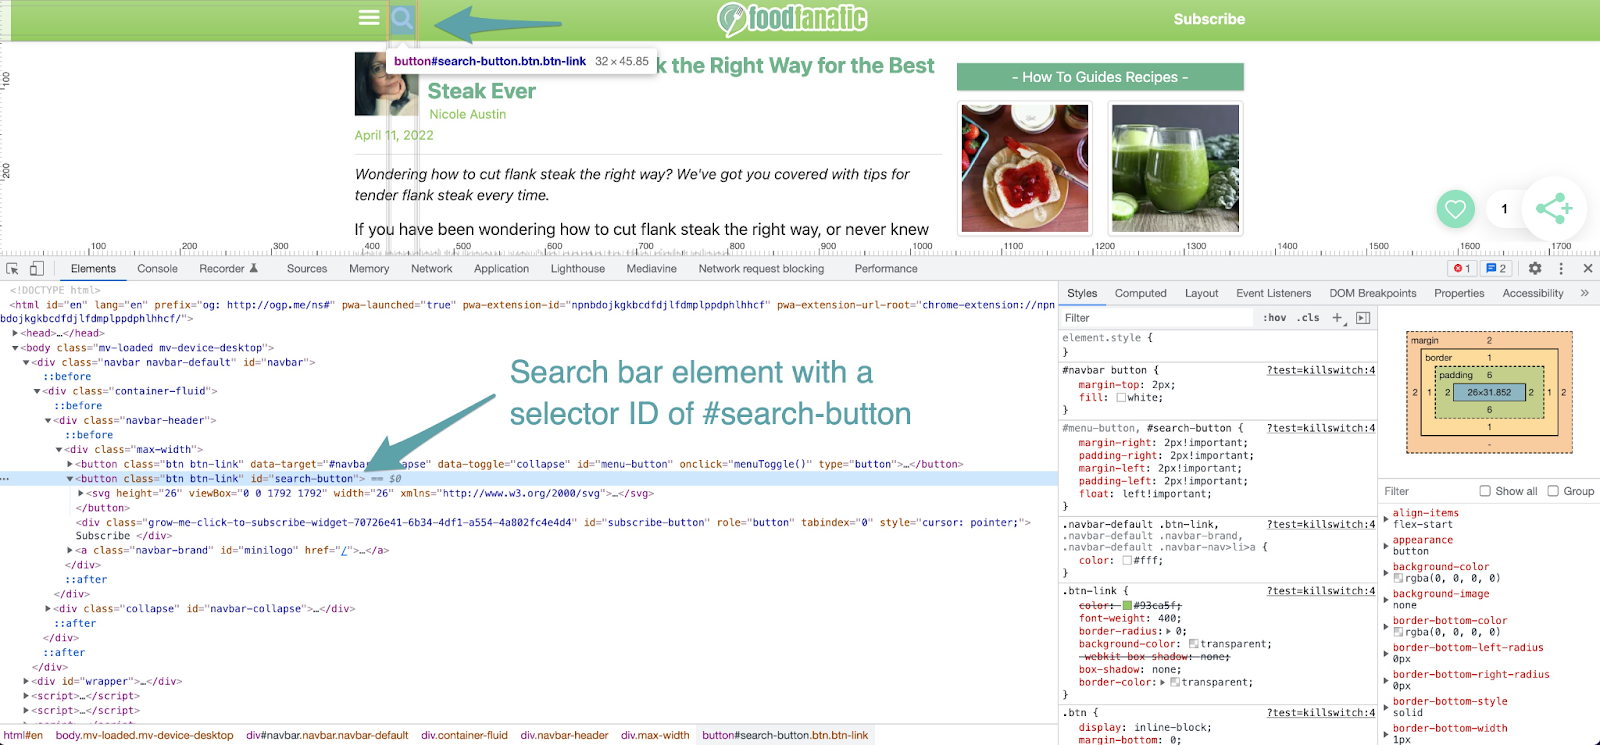Check the Group checkbox
This screenshot has height=745, width=1600.
pos(1553,491)
